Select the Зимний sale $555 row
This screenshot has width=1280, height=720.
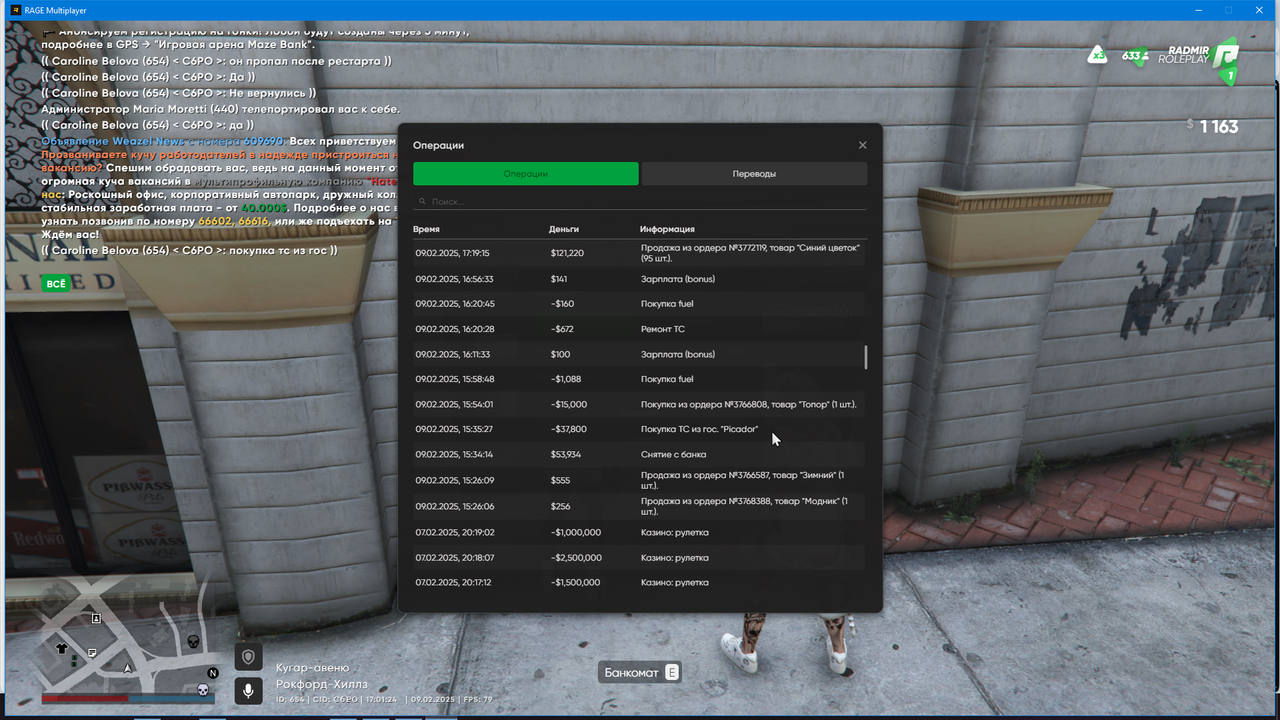click(640, 480)
